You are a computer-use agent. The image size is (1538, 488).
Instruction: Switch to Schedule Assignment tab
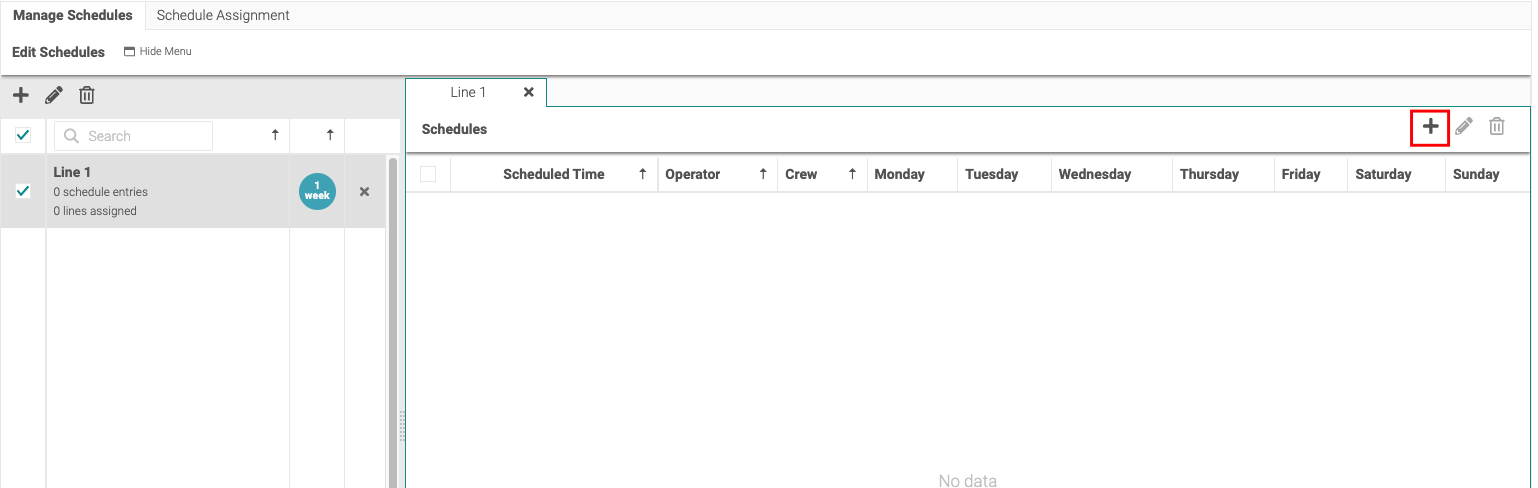pos(223,15)
